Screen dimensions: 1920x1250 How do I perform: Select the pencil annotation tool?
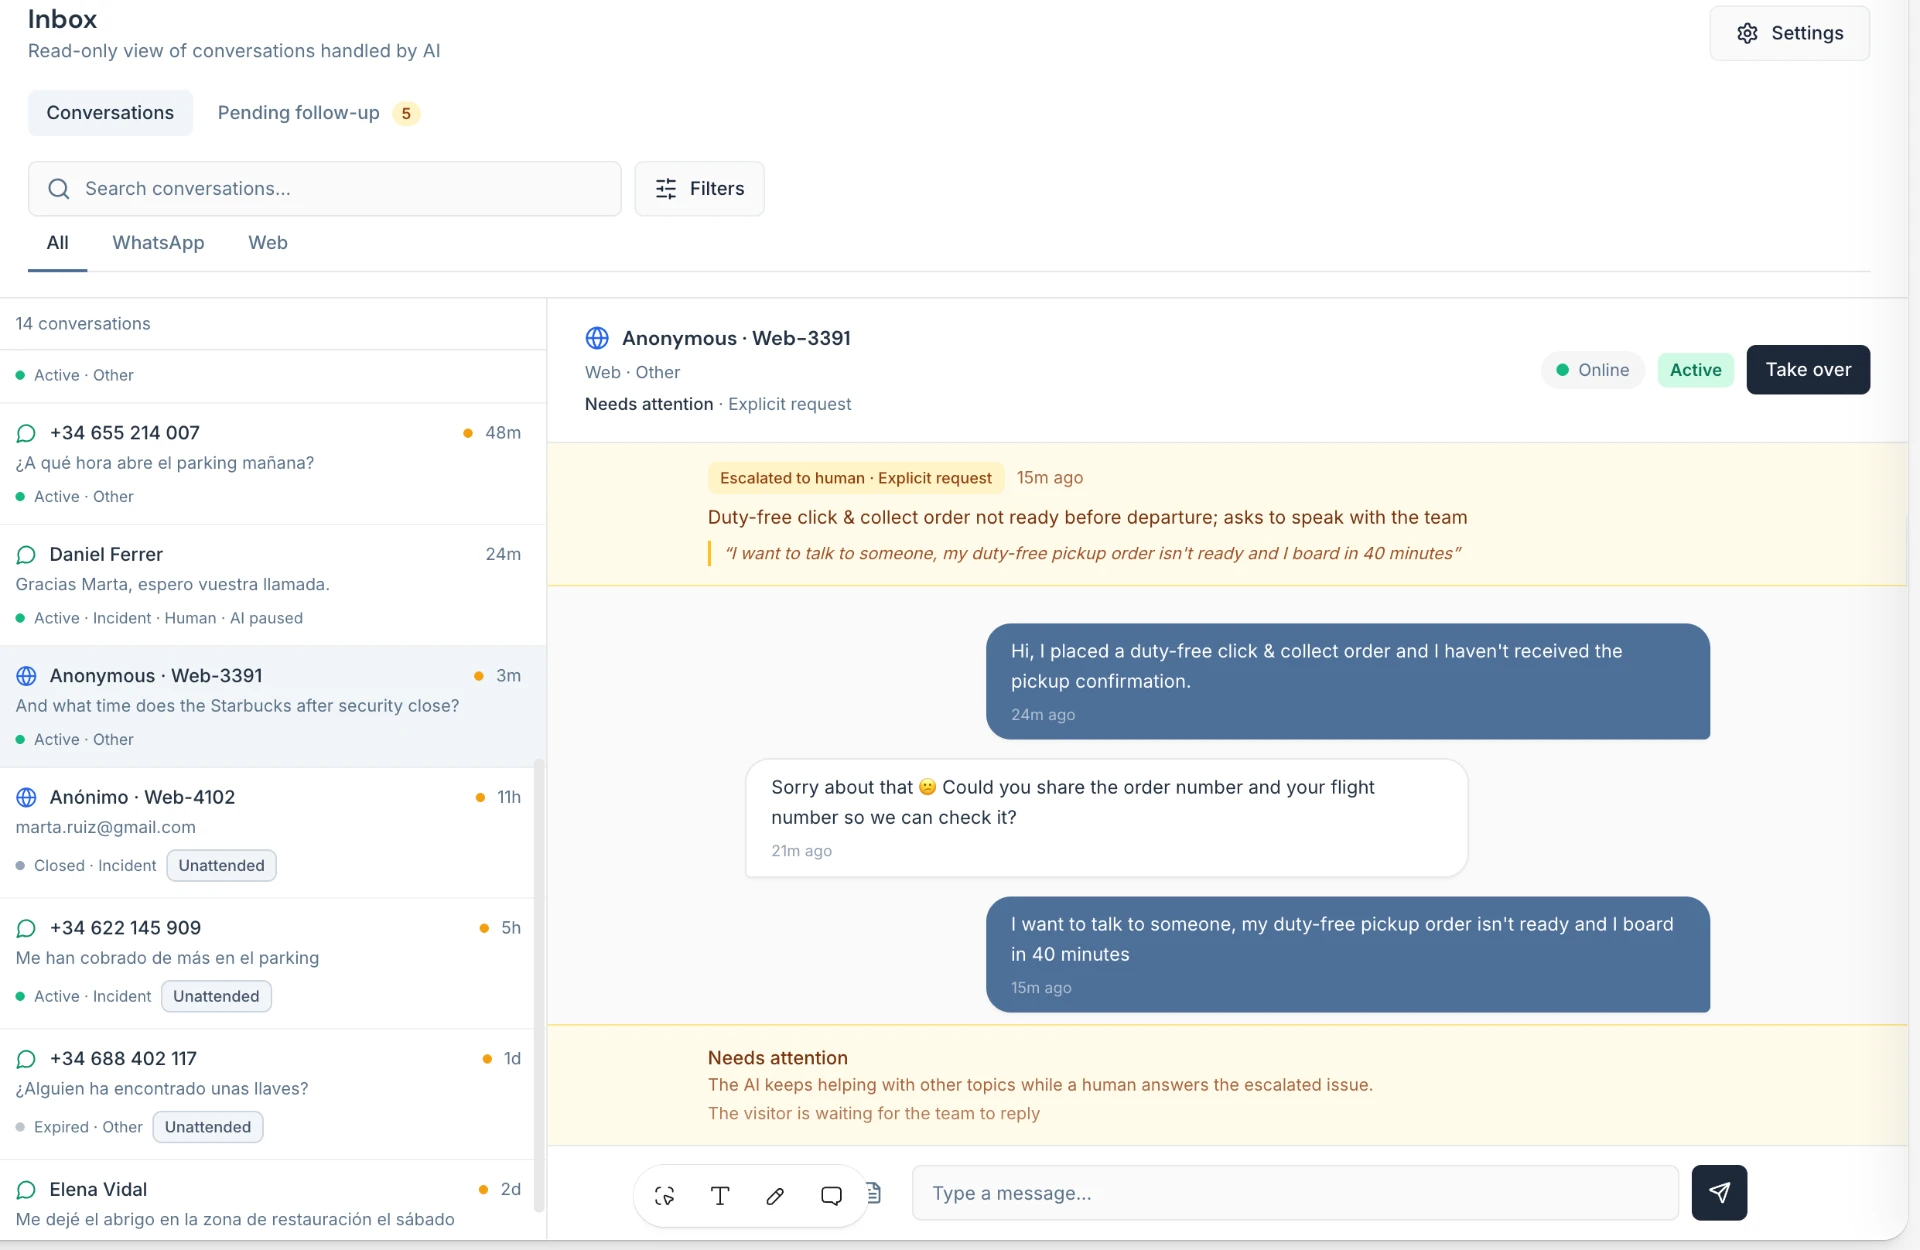pos(775,1195)
